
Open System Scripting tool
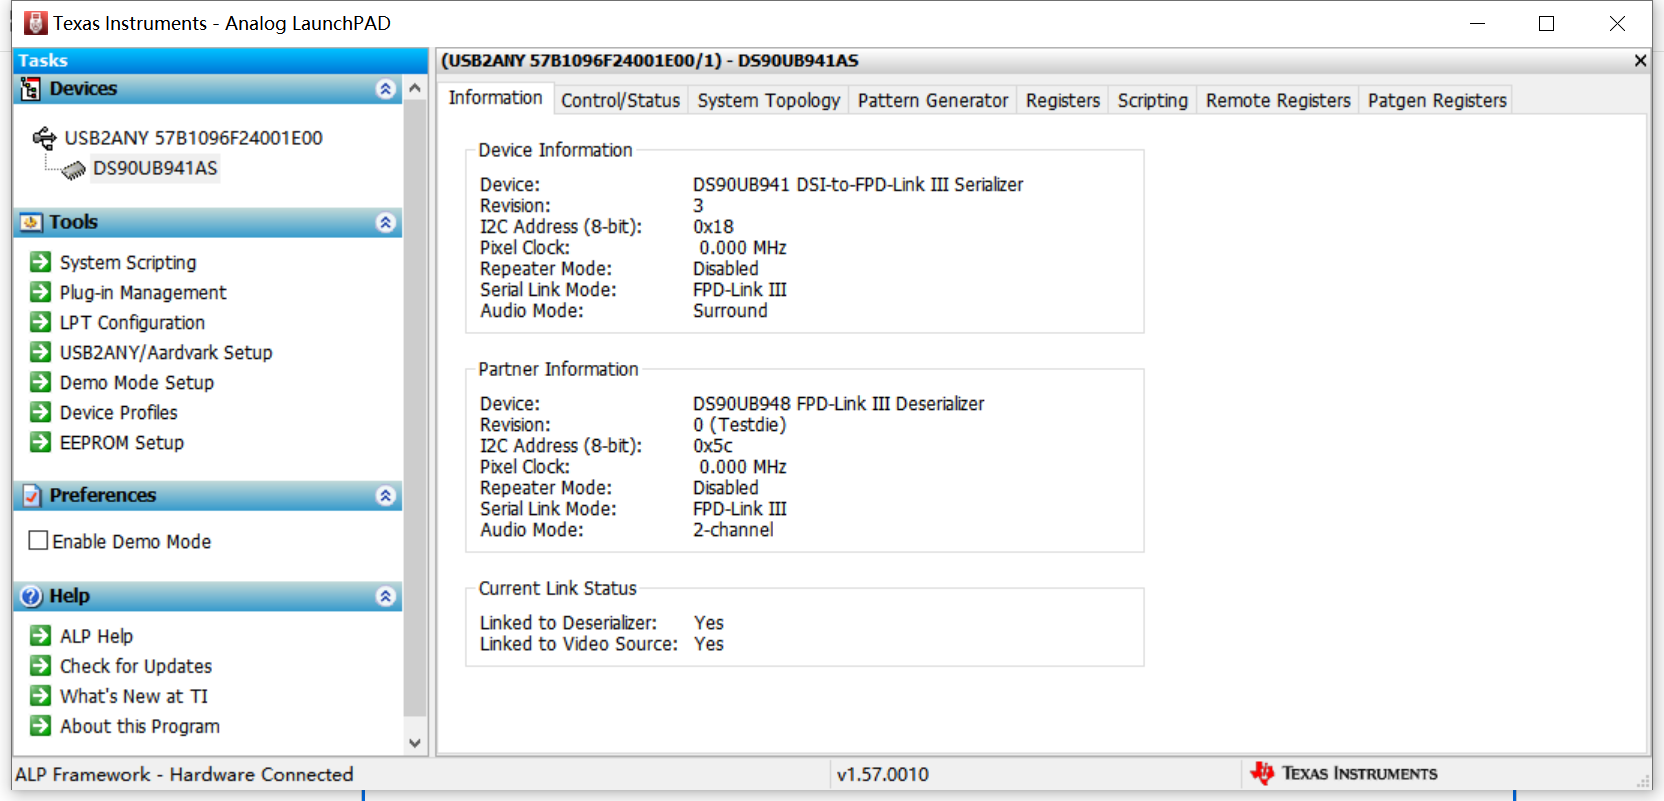[128, 262]
